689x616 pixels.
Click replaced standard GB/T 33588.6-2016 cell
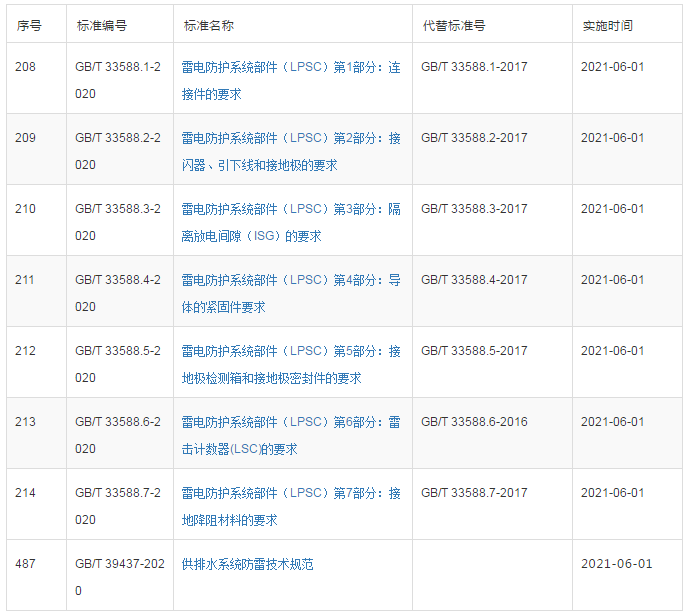(x=474, y=423)
